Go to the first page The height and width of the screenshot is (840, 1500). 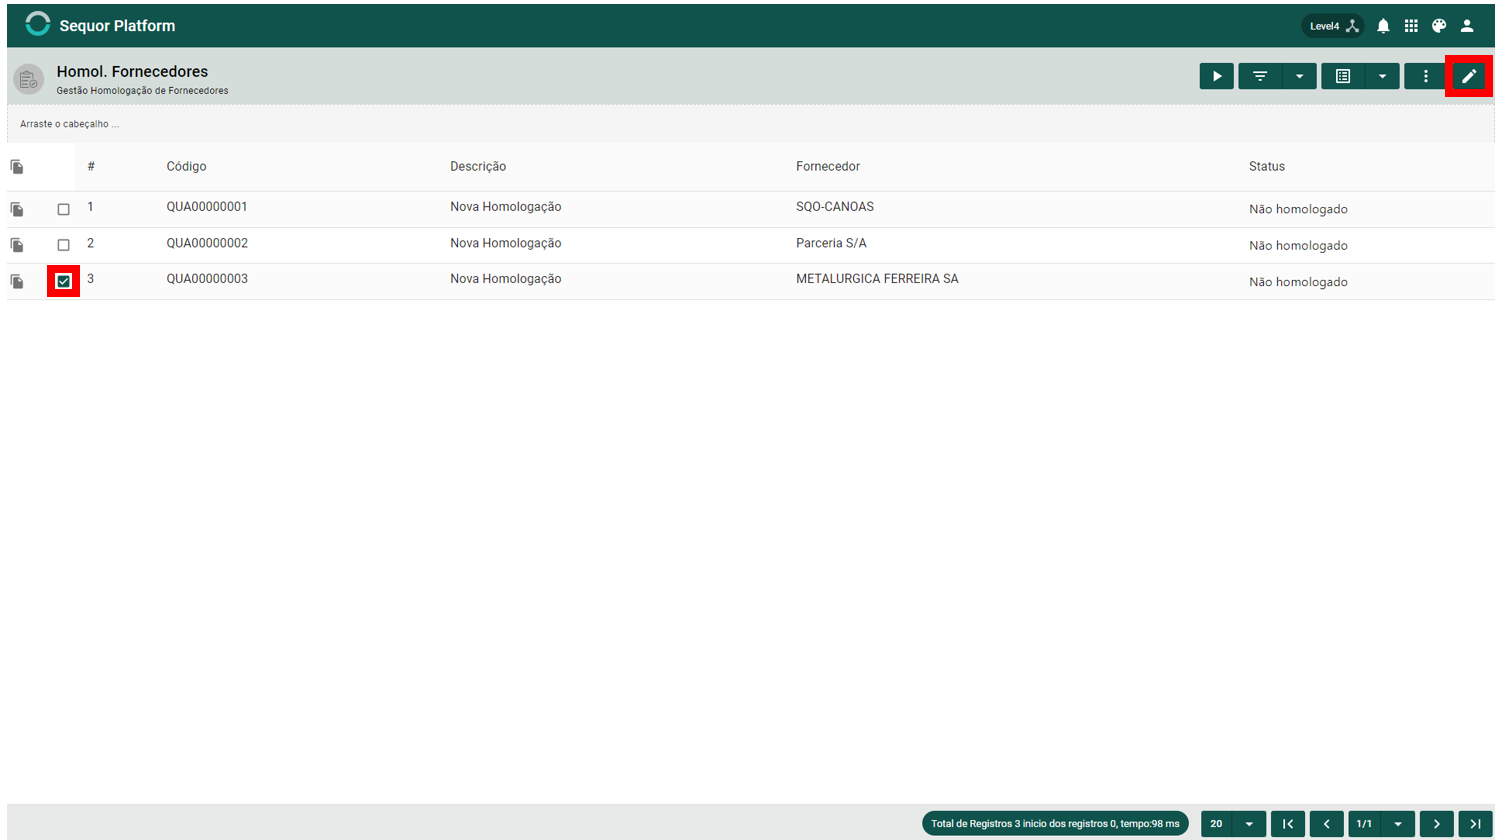tap(1288, 824)
